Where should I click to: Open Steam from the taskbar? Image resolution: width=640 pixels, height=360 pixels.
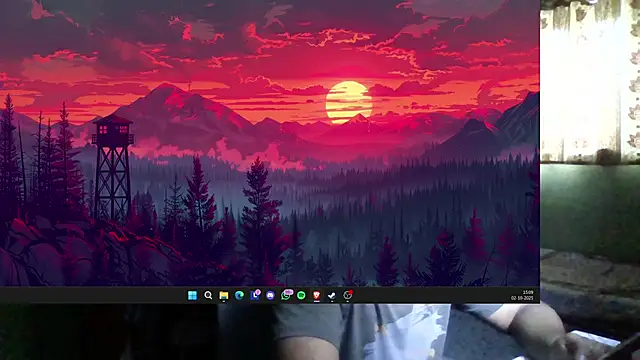click(332, 295)
